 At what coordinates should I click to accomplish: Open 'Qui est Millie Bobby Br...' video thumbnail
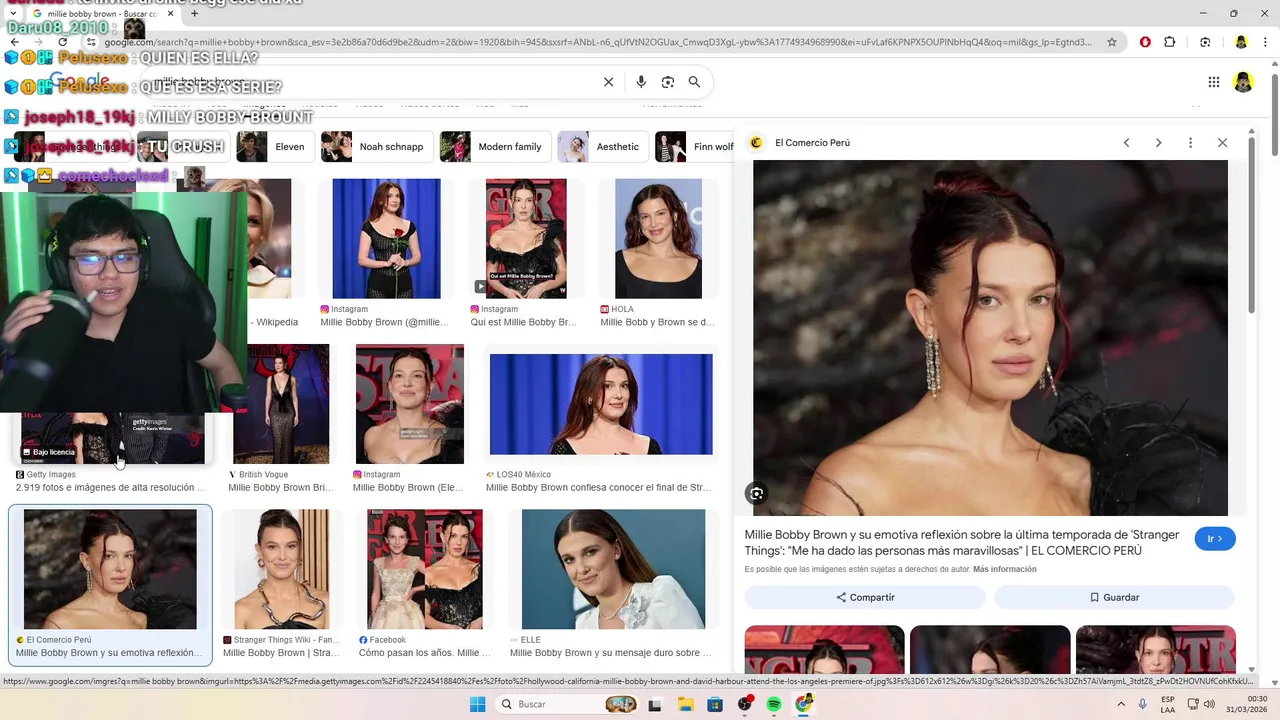[x=526, y=238]
